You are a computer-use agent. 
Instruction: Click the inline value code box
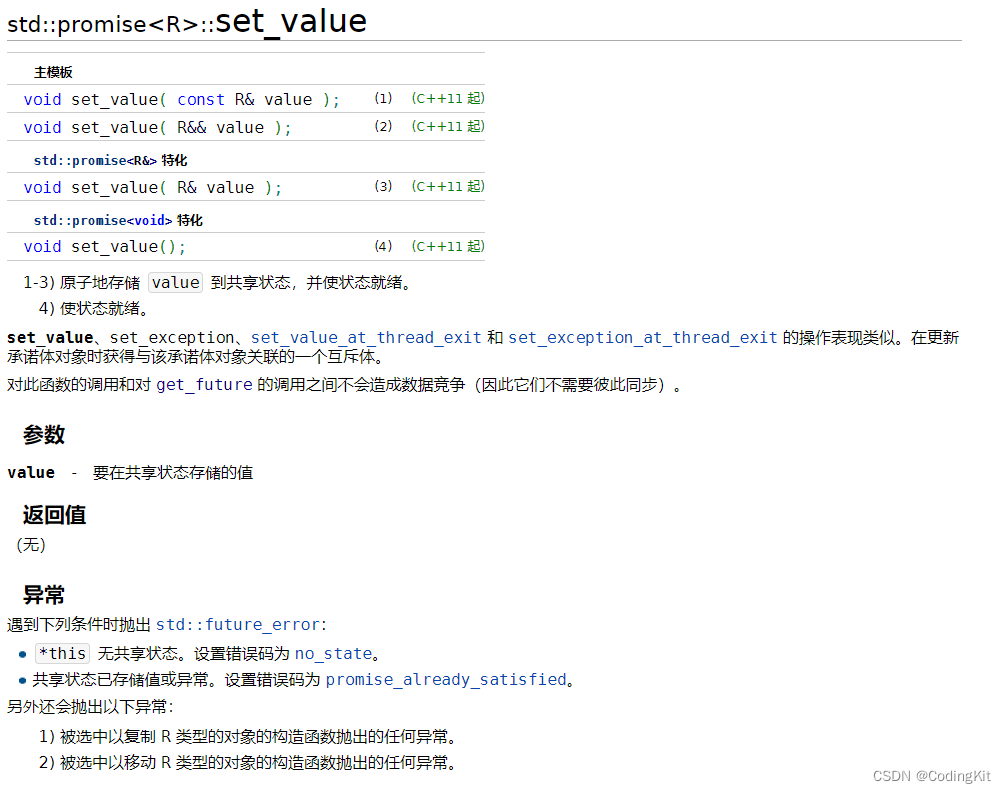click(175, 282)
